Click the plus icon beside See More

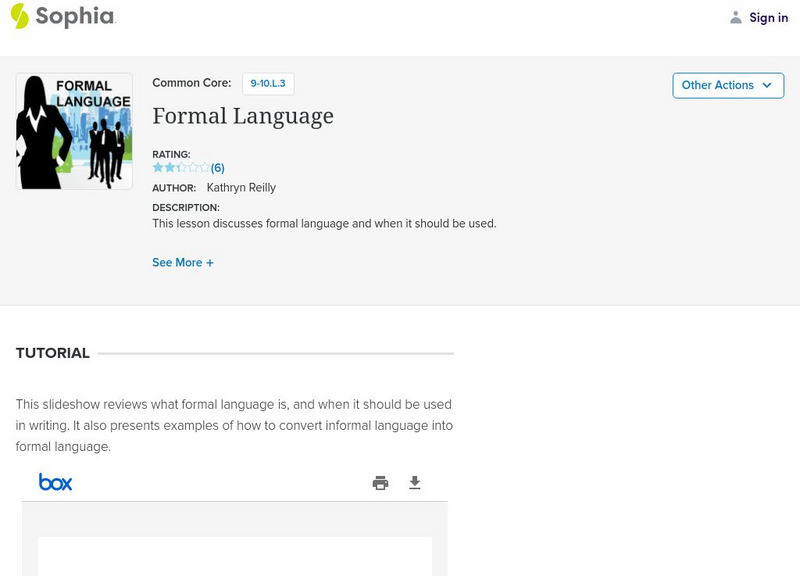click(x=210, y=263)
